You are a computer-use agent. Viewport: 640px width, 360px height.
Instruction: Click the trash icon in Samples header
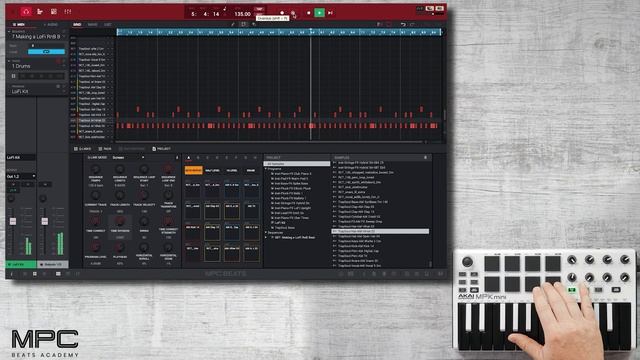425,158
